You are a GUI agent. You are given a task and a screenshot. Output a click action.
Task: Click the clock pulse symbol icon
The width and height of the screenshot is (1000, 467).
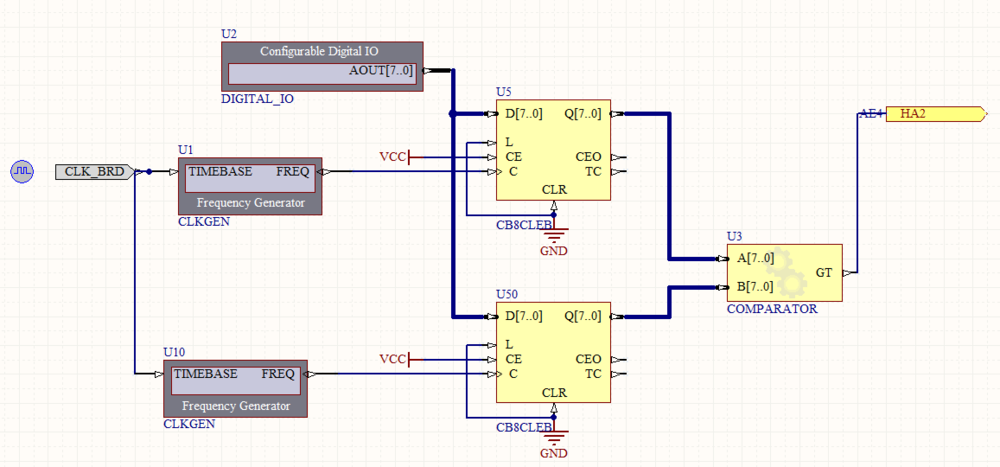[x=23, y=171]
